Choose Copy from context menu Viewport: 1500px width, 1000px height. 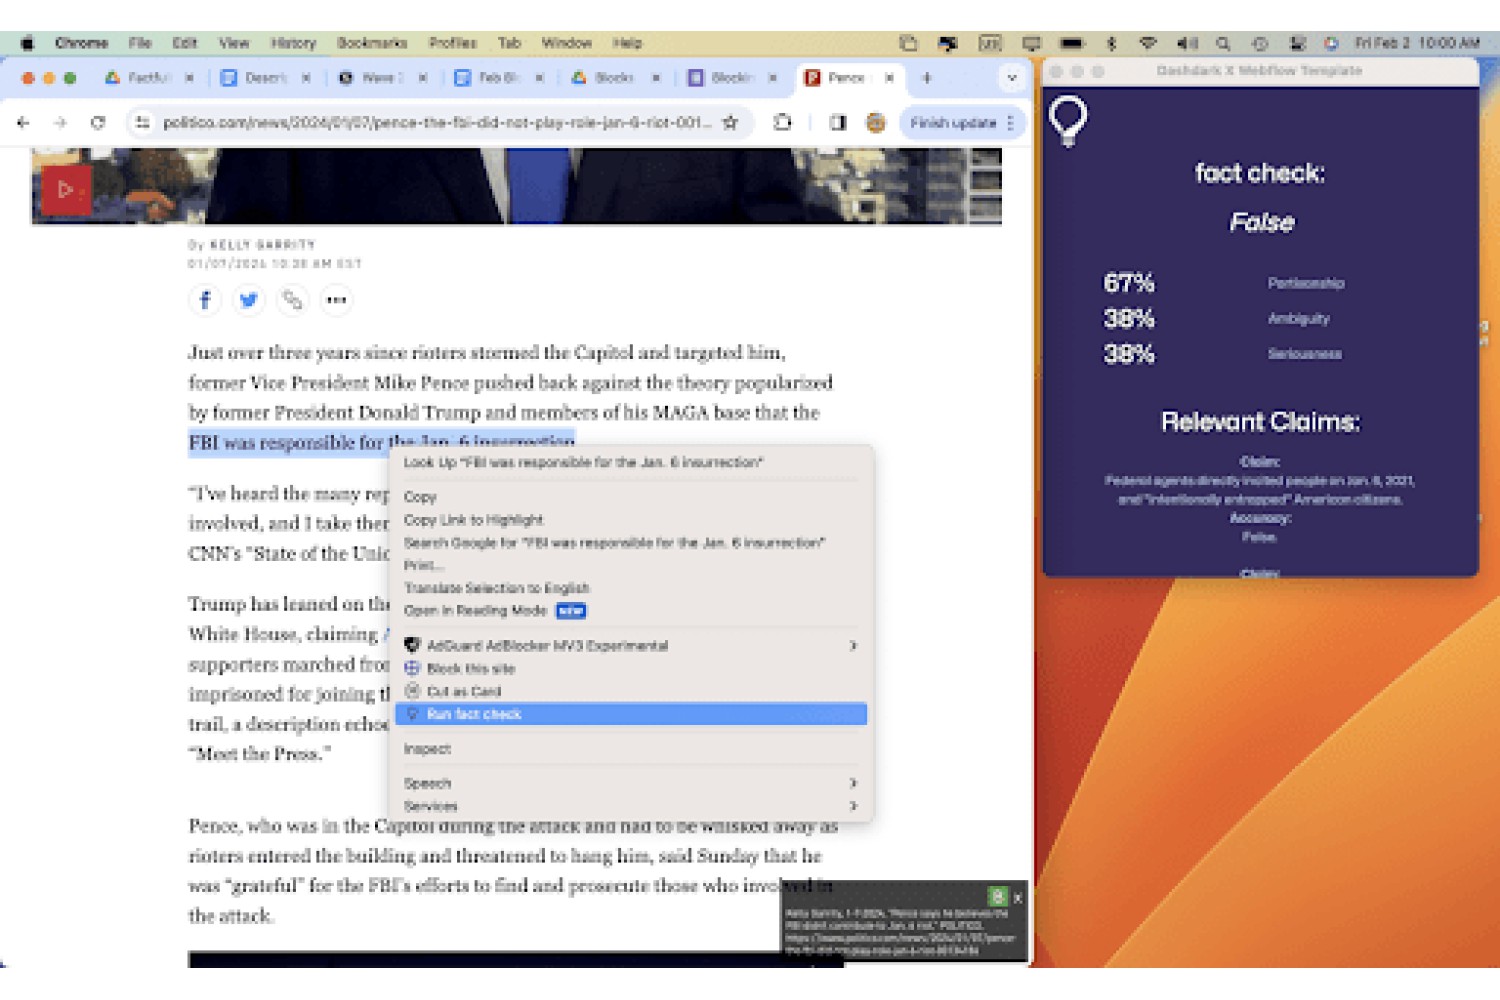coord(630,496)
